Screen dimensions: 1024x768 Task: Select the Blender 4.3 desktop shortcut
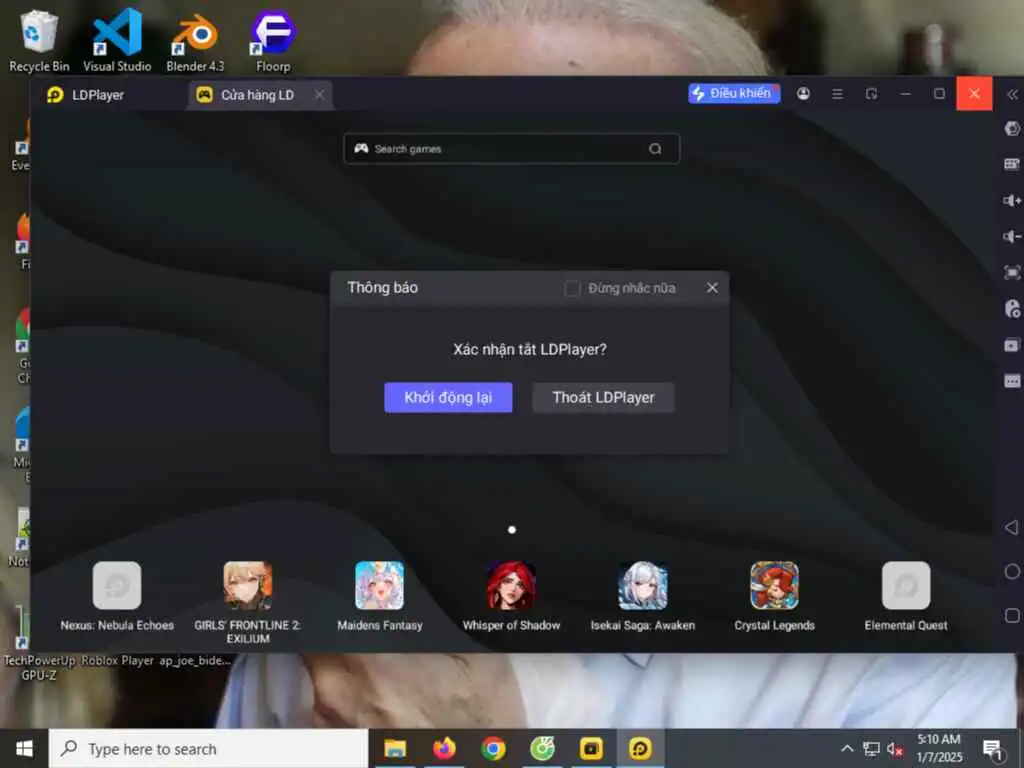[195, 40]
